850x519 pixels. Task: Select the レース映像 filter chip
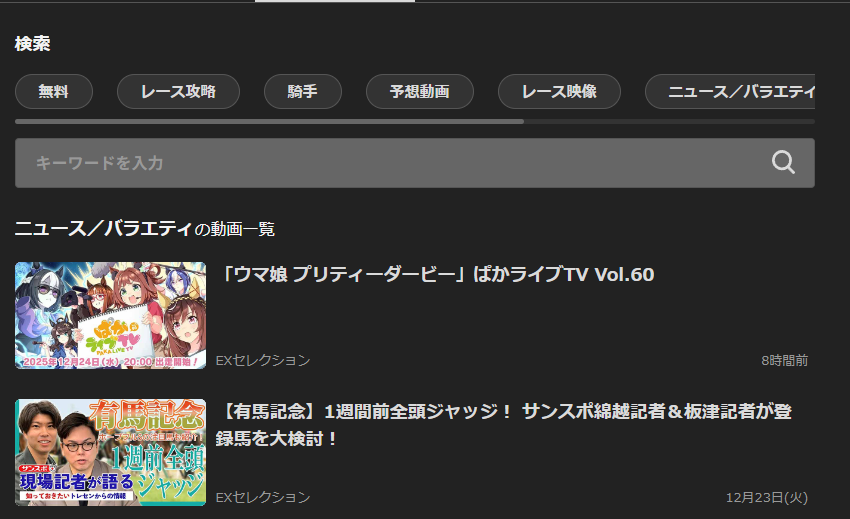tap(559, 92)
